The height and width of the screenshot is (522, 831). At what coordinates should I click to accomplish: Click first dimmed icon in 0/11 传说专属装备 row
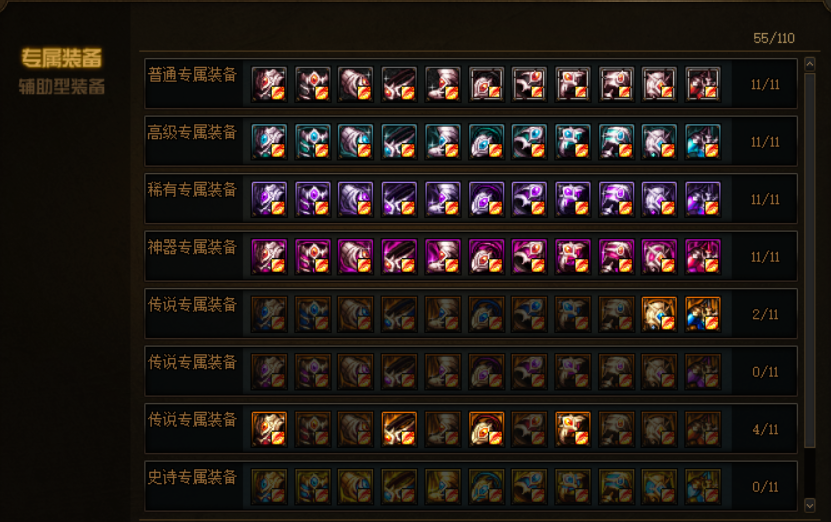point(269,371)
